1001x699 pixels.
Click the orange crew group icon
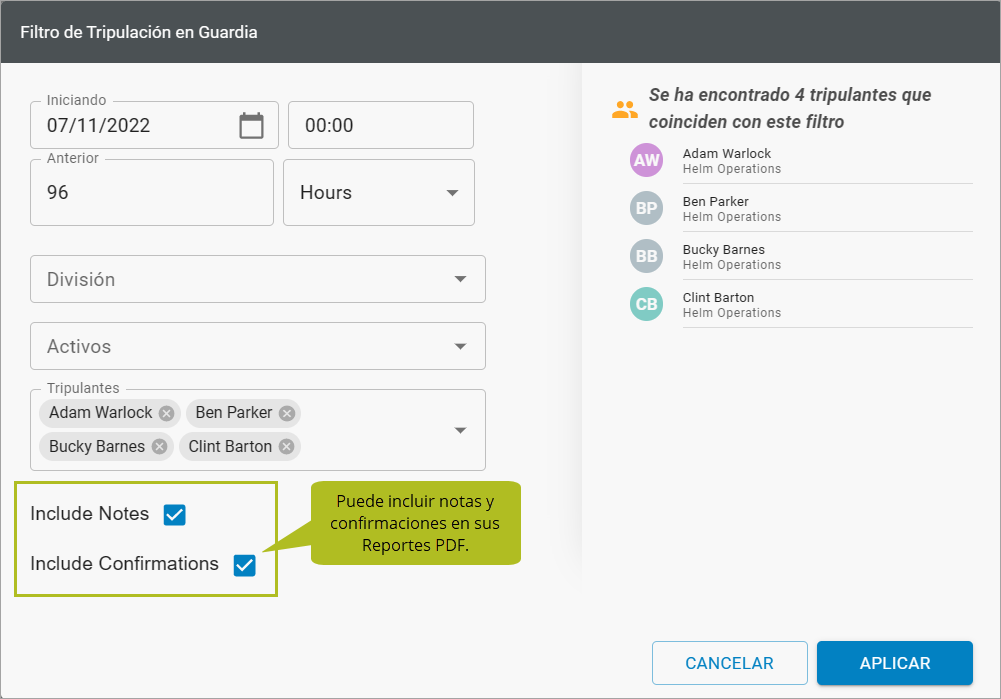point(624,110)
